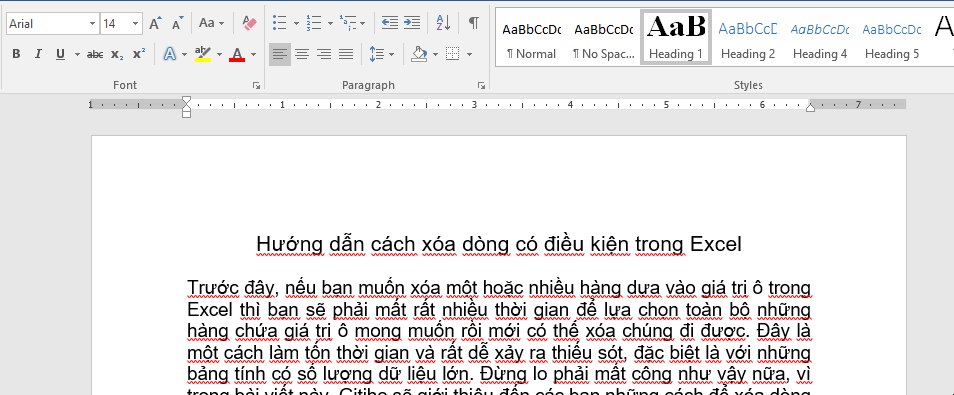The image size is (954, 395).
Task: Click the font size 14 box
Action: coord(116,24)
